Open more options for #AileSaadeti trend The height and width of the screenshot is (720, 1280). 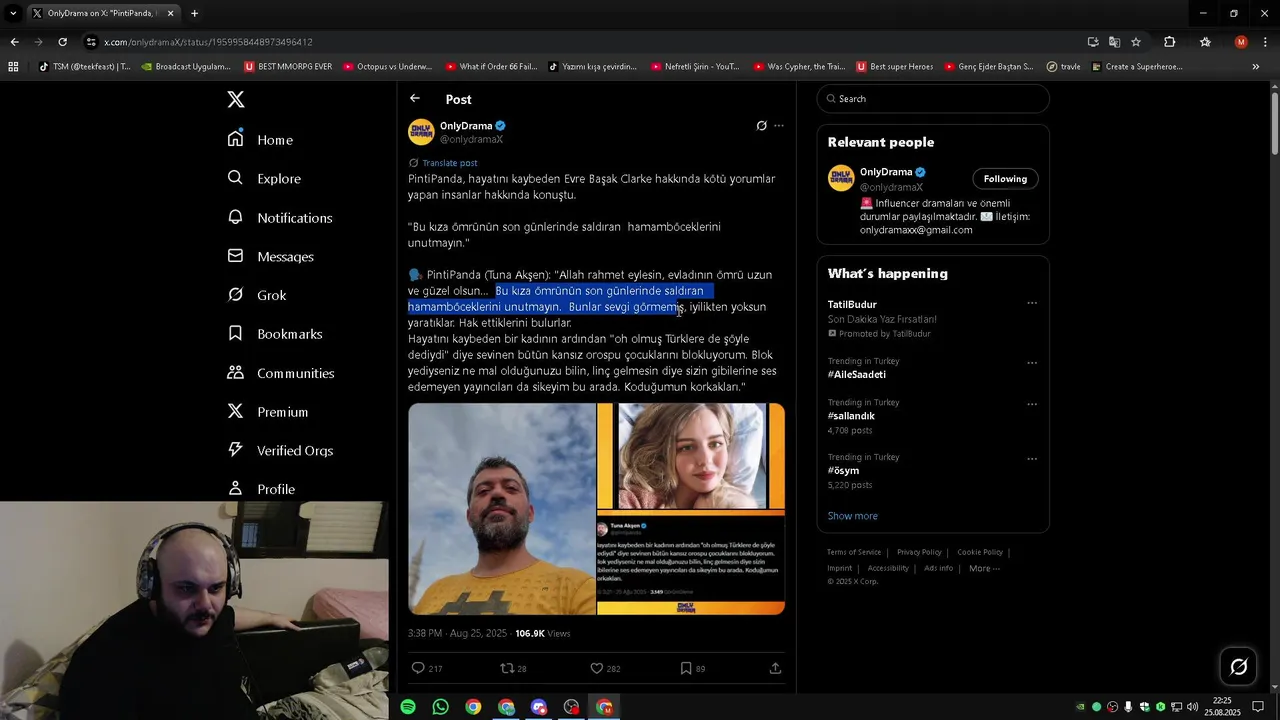pyautogui.click(x=1032, y=362)
